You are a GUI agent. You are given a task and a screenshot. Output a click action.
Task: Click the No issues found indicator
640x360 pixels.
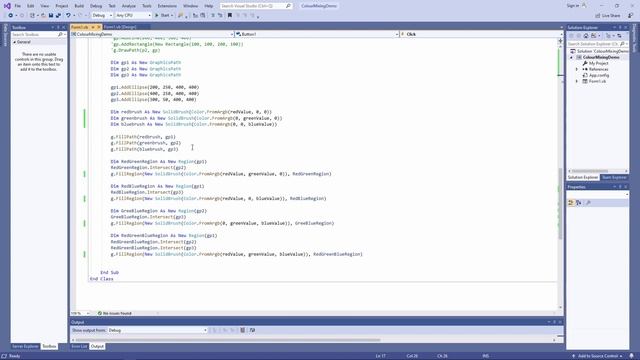point(114,313)
